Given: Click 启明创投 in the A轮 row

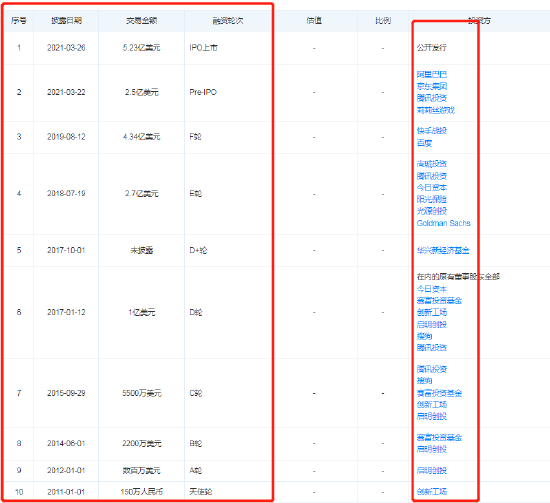Looking at the screenshot, I should (x=431, y=470).
